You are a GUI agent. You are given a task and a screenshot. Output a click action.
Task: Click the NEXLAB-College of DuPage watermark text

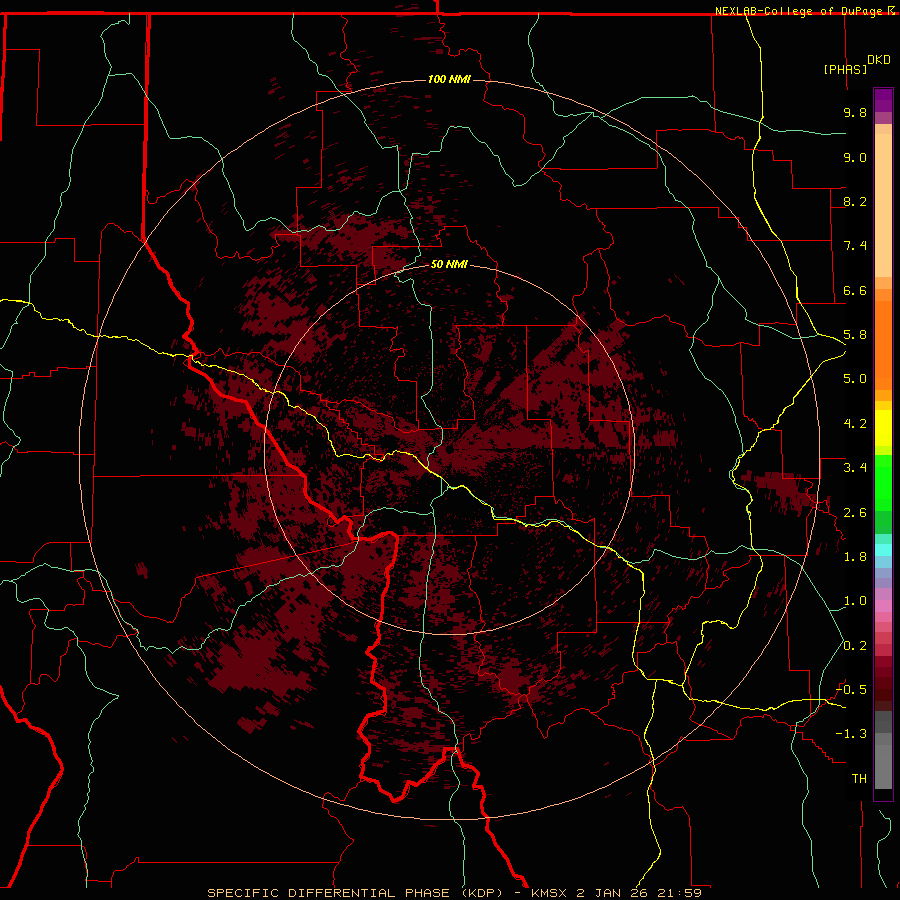pos(805,11)
